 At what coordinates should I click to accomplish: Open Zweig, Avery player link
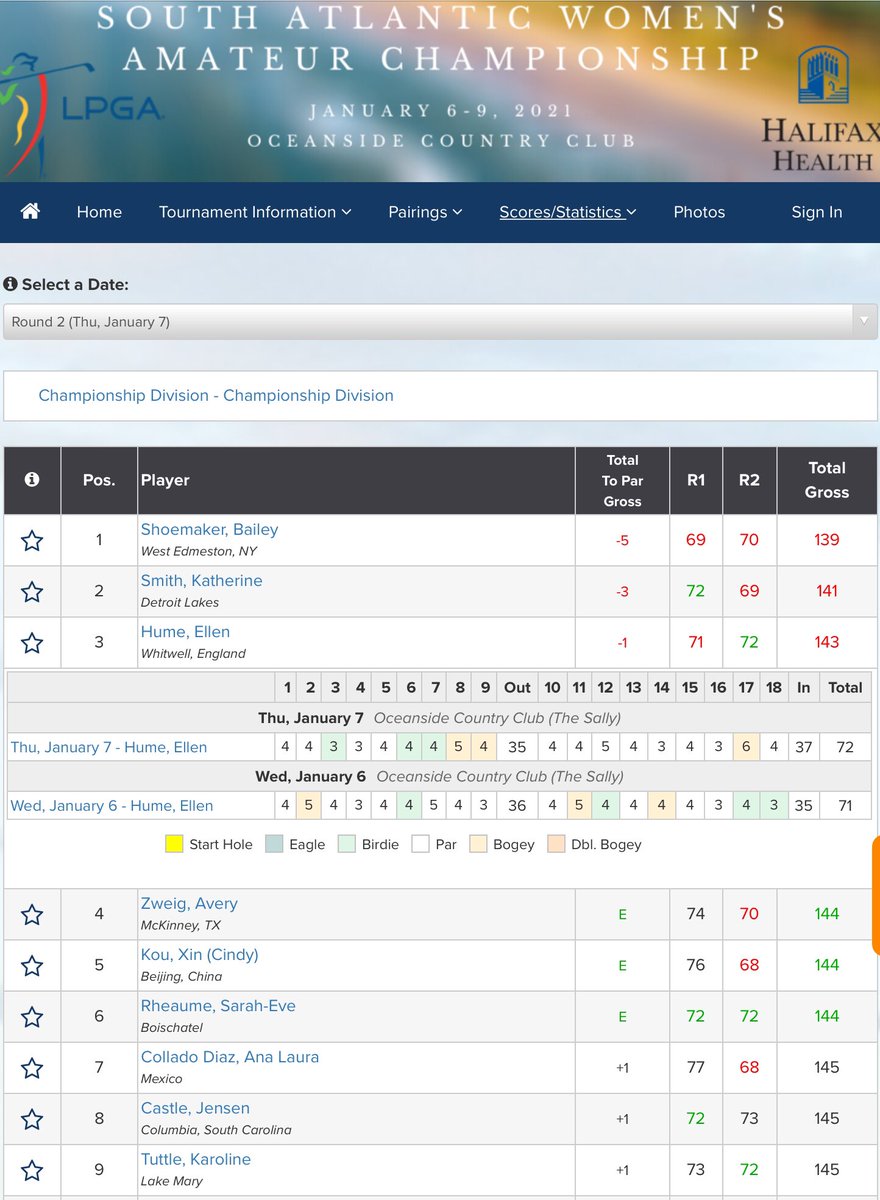(189, 903)
